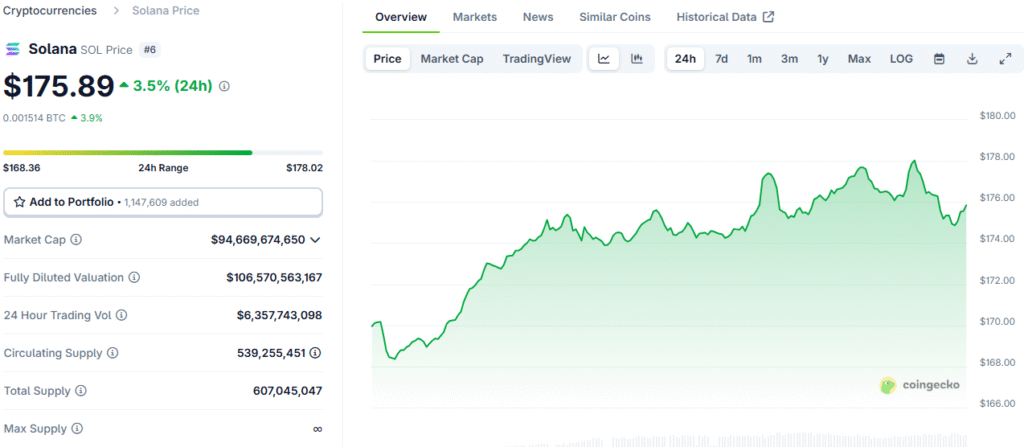Click the 3.5% (24h) change text
This screenshot has width=1024, height=447.
[x=173, y=86]
